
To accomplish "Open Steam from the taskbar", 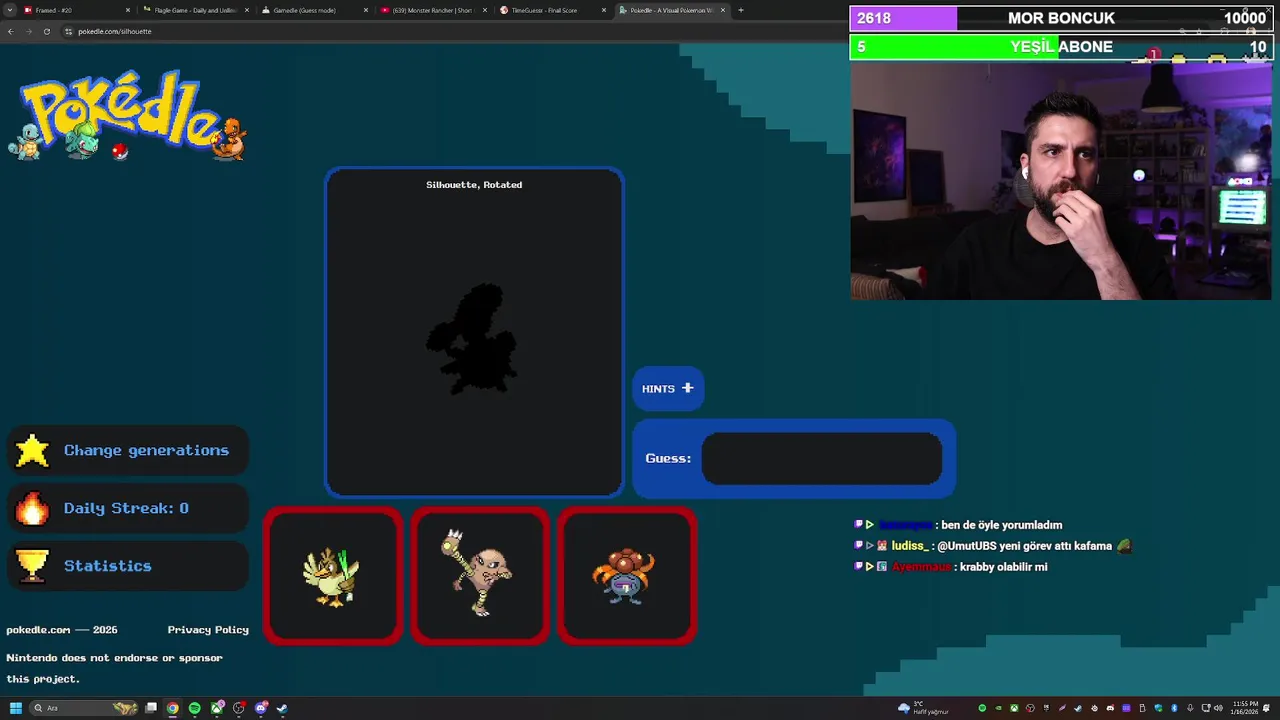I will pos(283,708).
